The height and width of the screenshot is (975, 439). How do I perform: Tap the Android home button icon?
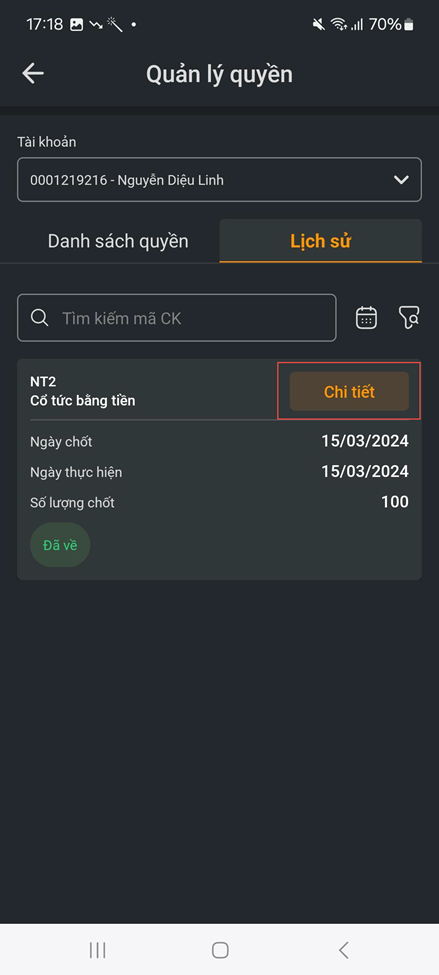(220, 950)
